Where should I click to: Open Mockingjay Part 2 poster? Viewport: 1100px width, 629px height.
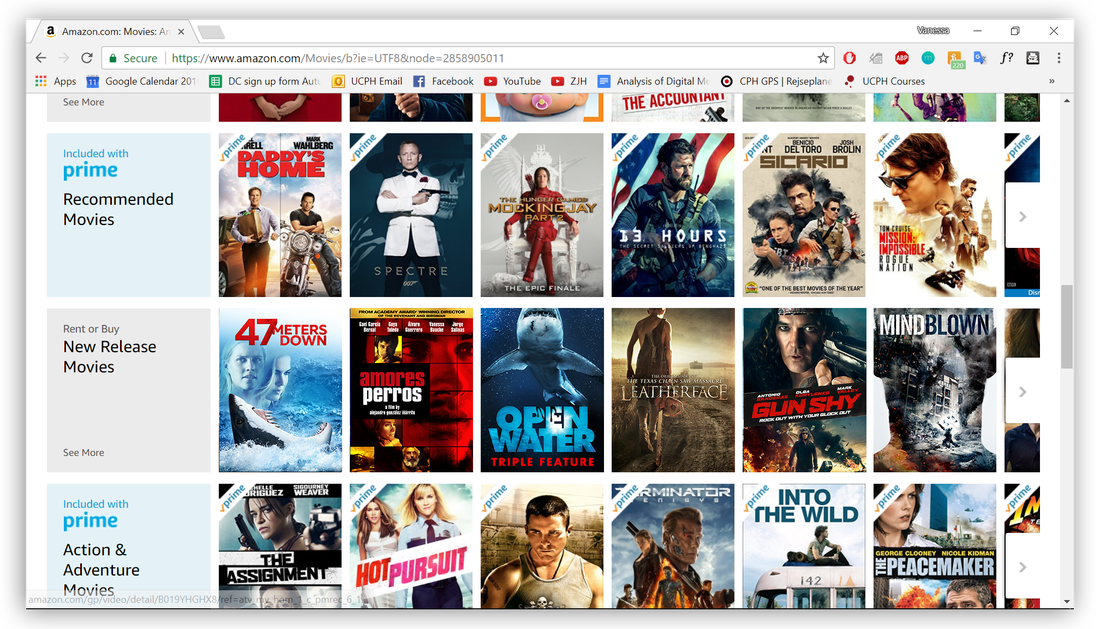(x=542, y=215)
